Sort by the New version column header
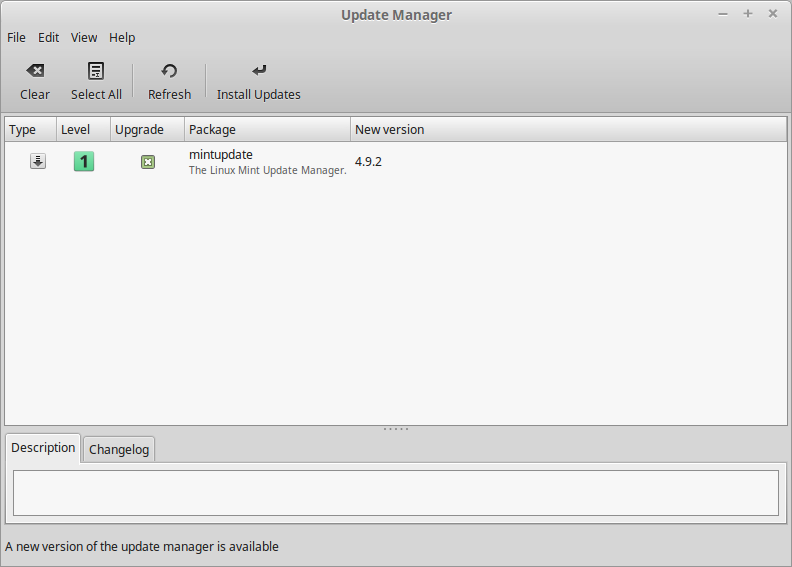 tap(568, 130)
